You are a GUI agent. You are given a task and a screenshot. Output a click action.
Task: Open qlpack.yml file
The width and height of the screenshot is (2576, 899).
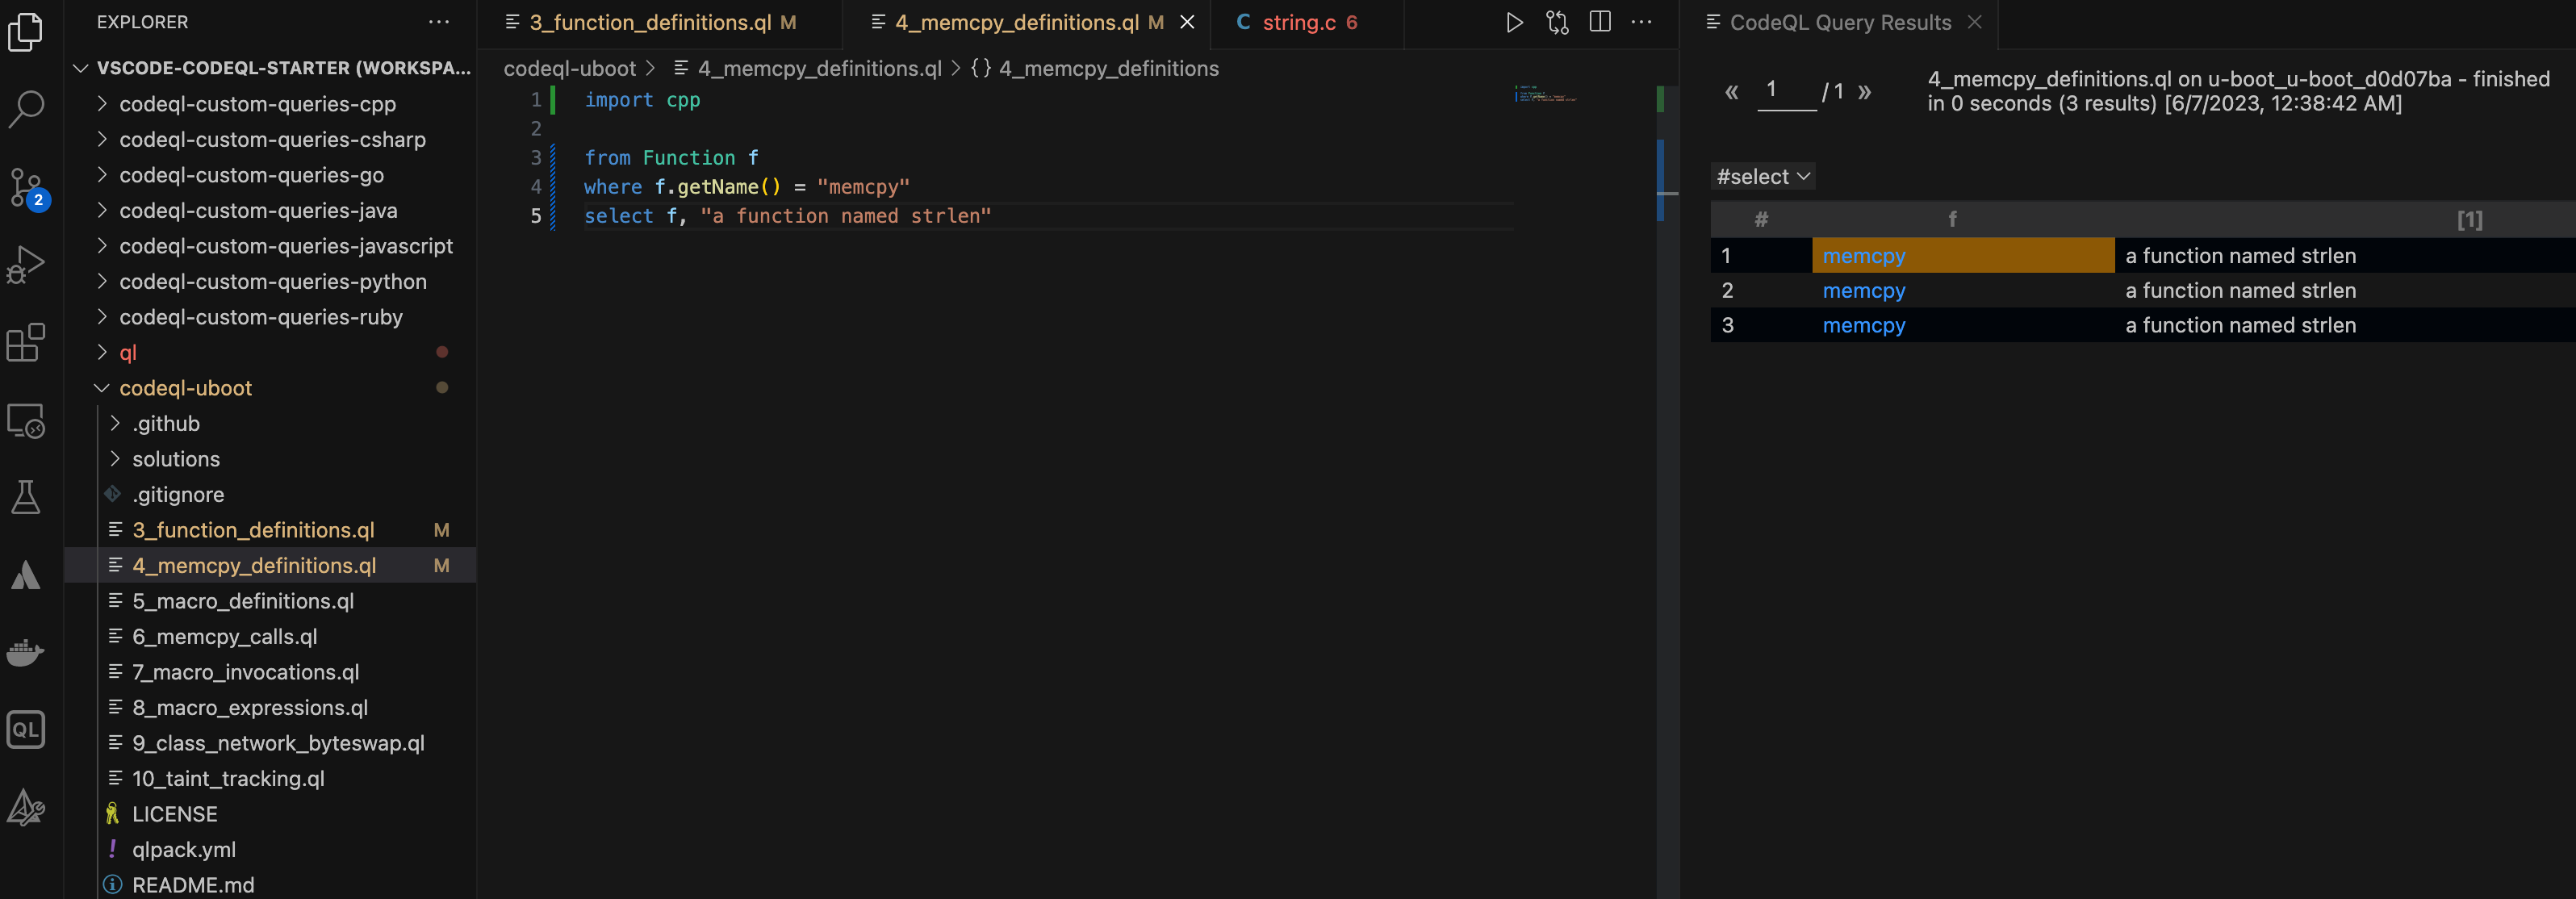tap(184, 850)
